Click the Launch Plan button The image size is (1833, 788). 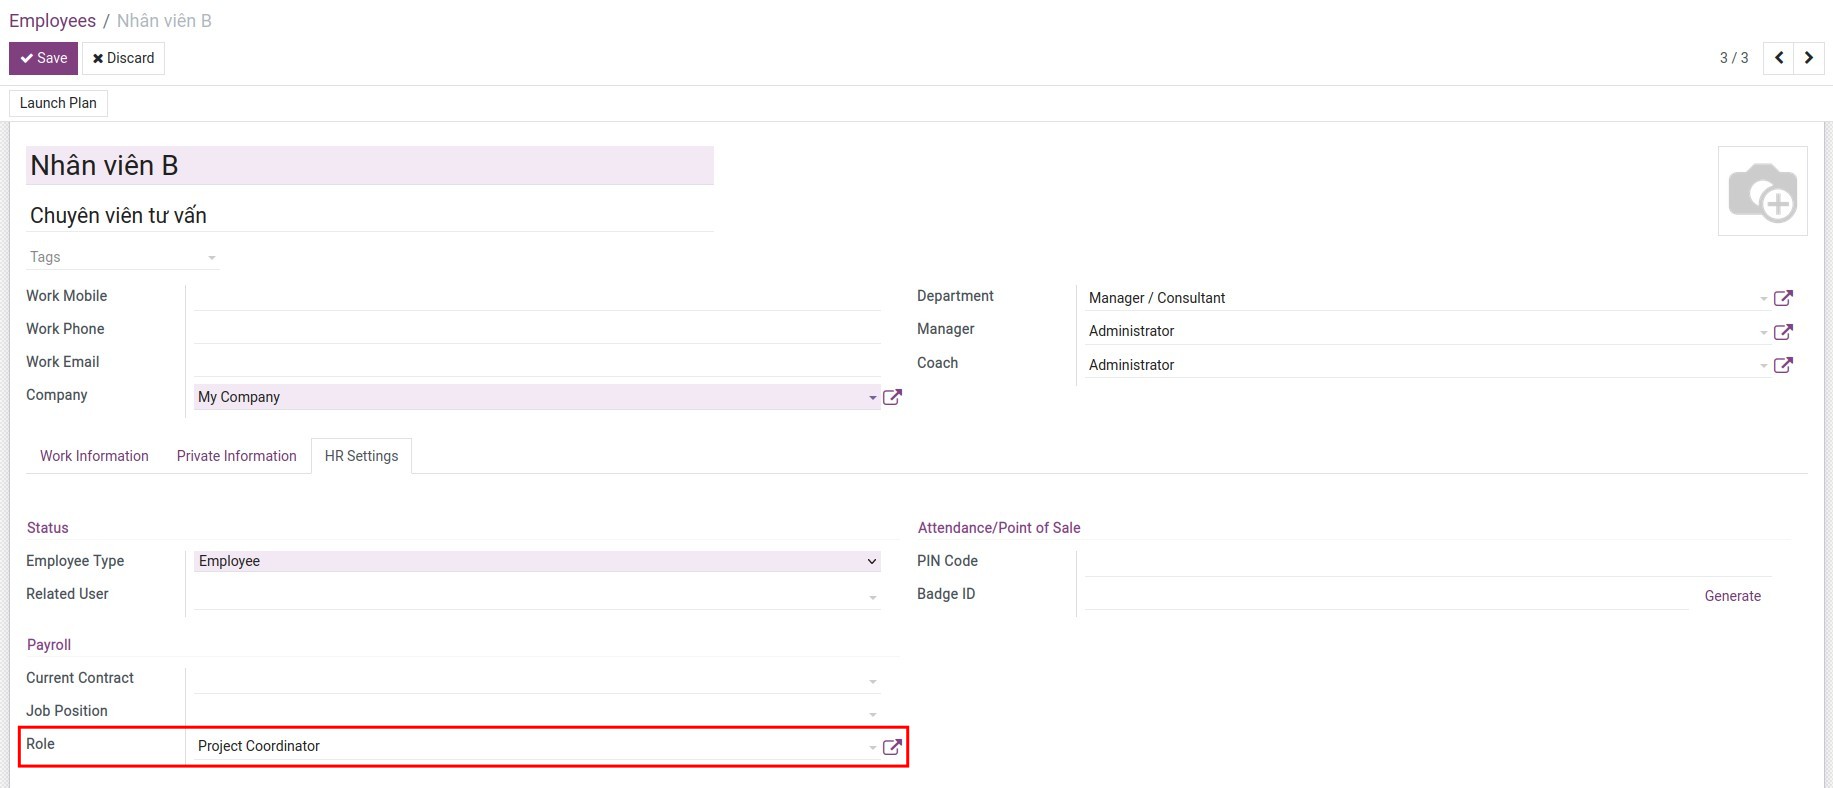click(58, 103)
